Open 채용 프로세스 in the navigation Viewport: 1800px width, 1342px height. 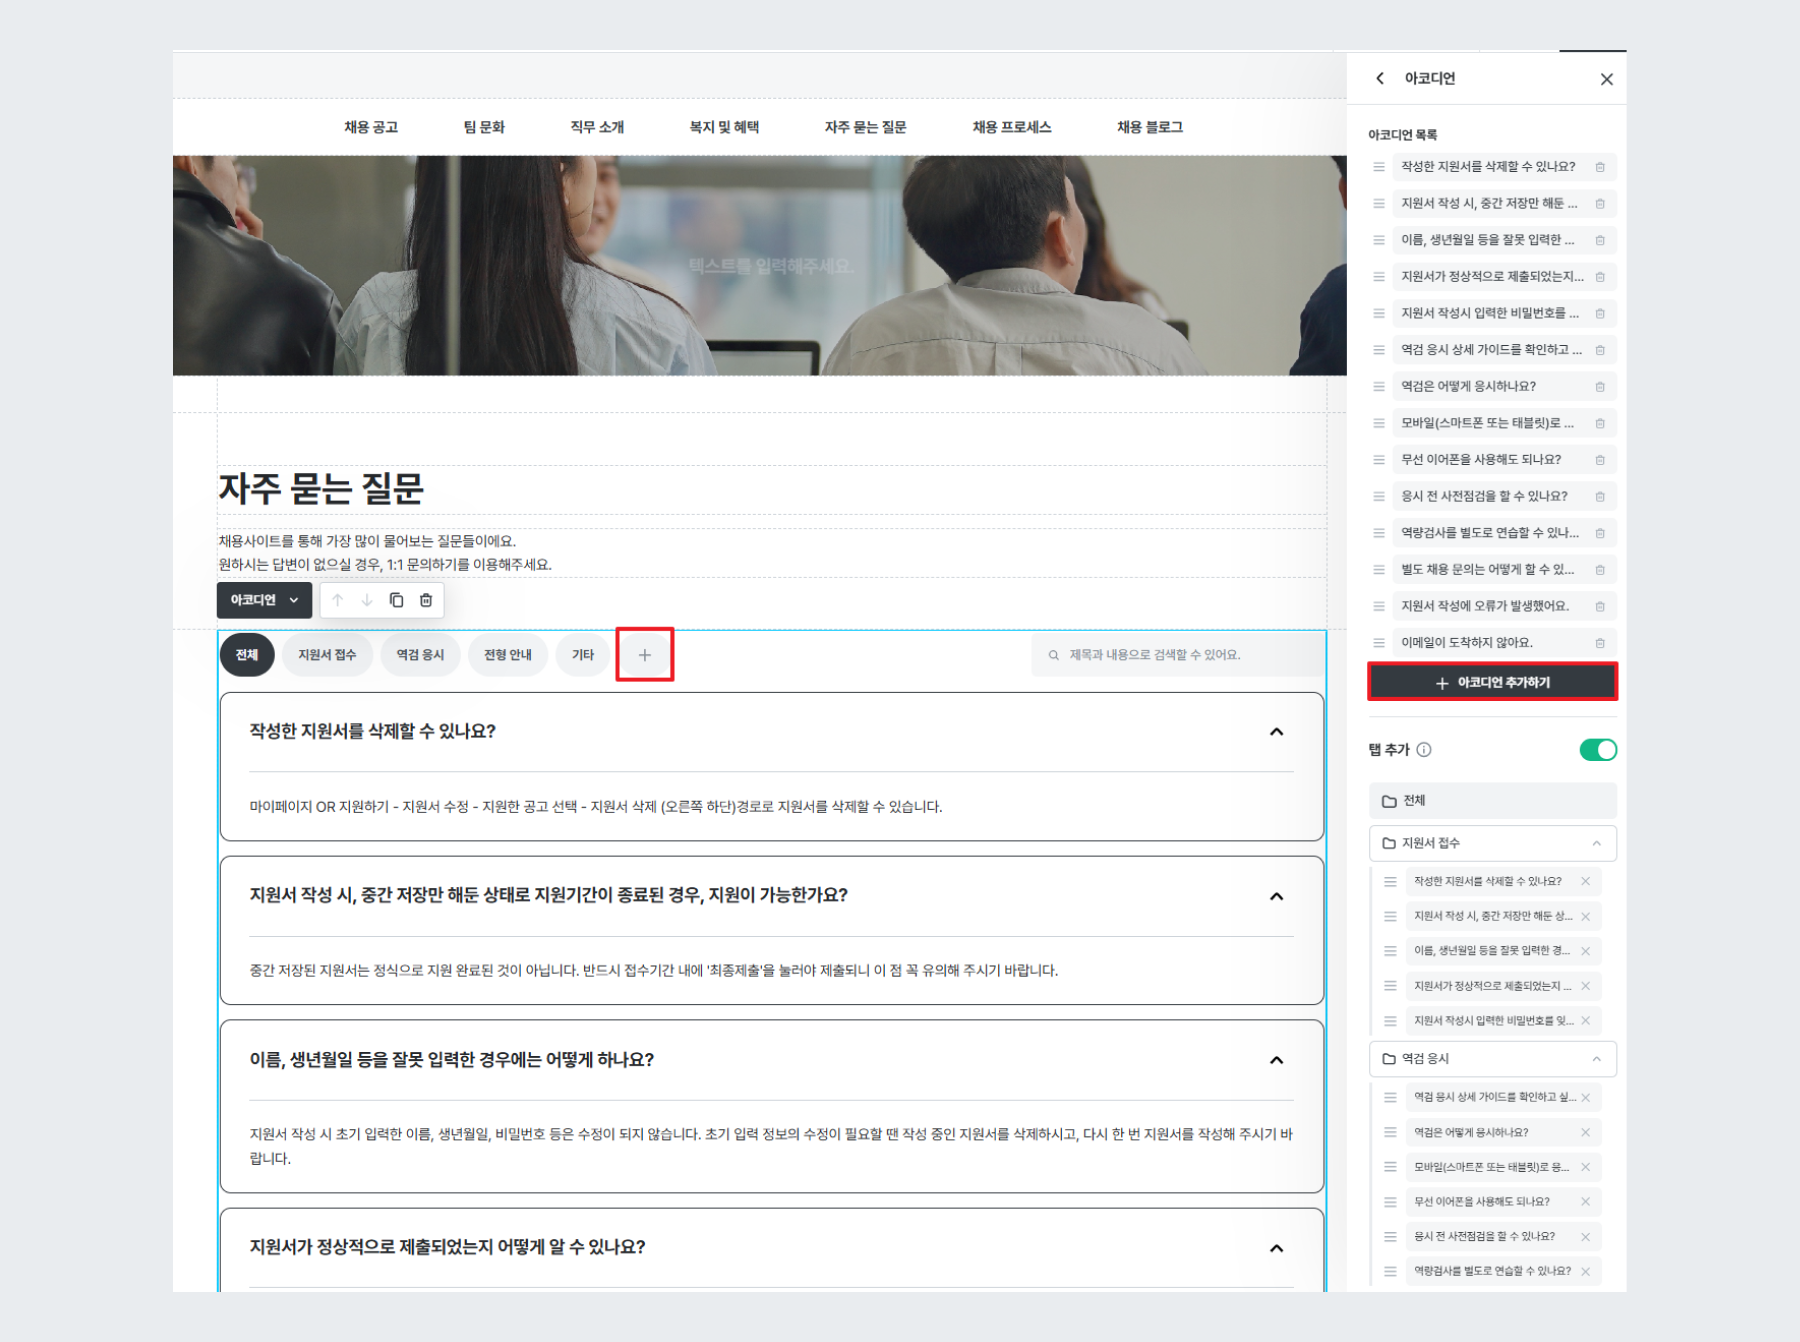coord(1011,127)
